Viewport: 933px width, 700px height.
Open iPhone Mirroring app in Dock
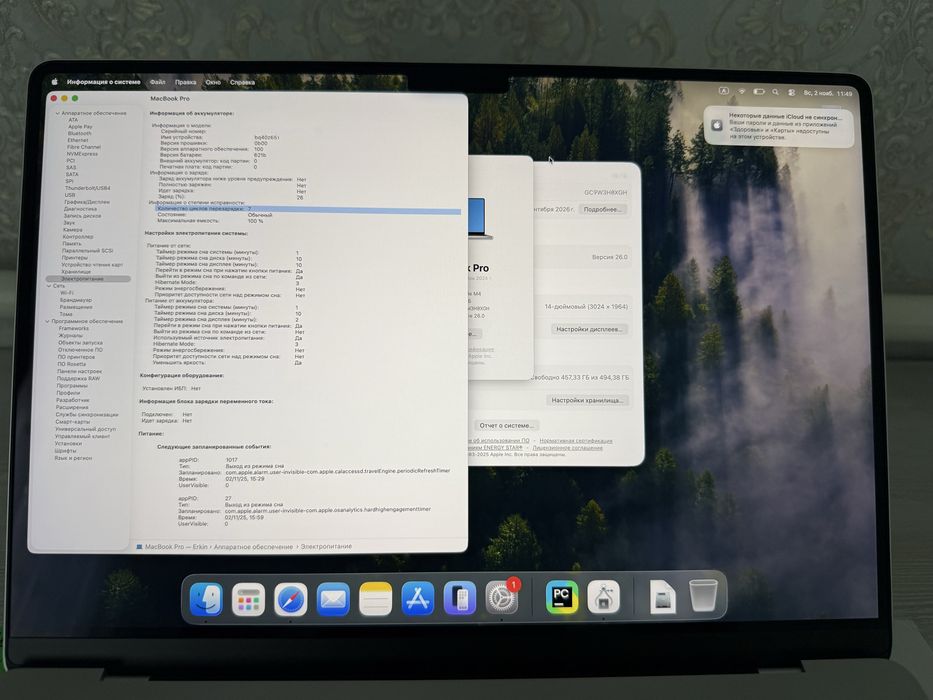[460, 598]
